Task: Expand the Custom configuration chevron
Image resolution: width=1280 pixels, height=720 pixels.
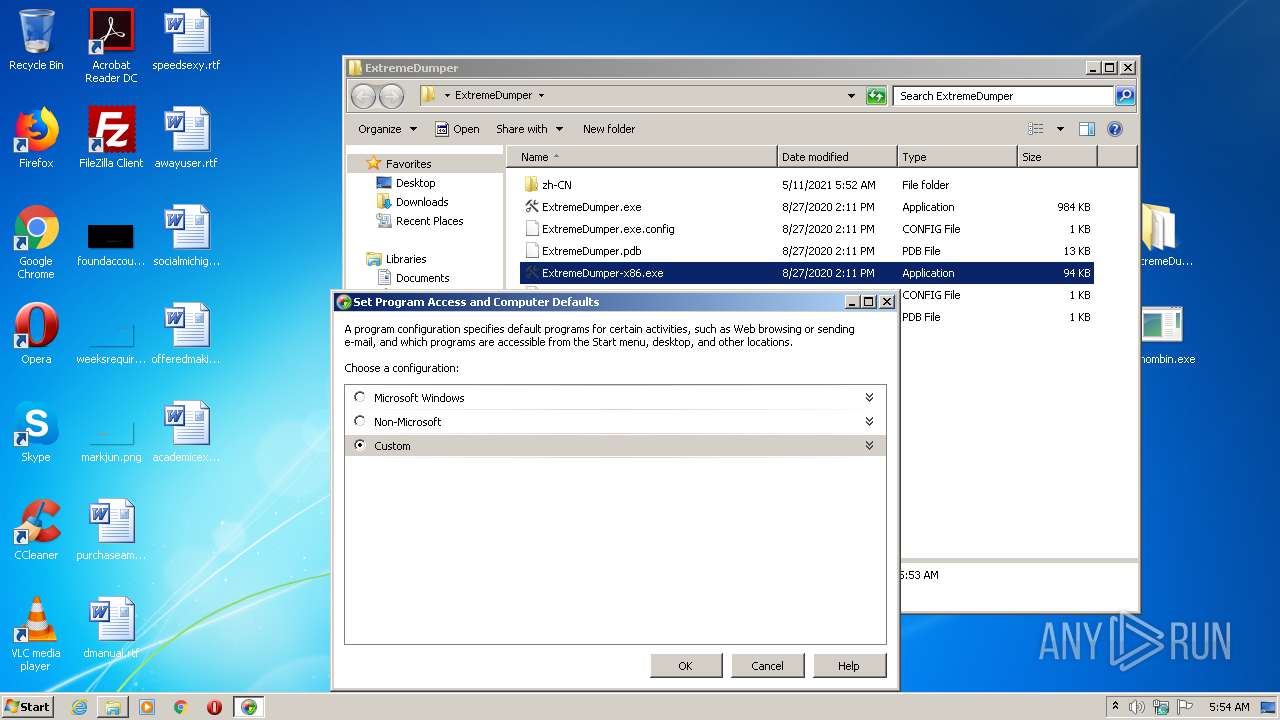Action: [869, 445]
